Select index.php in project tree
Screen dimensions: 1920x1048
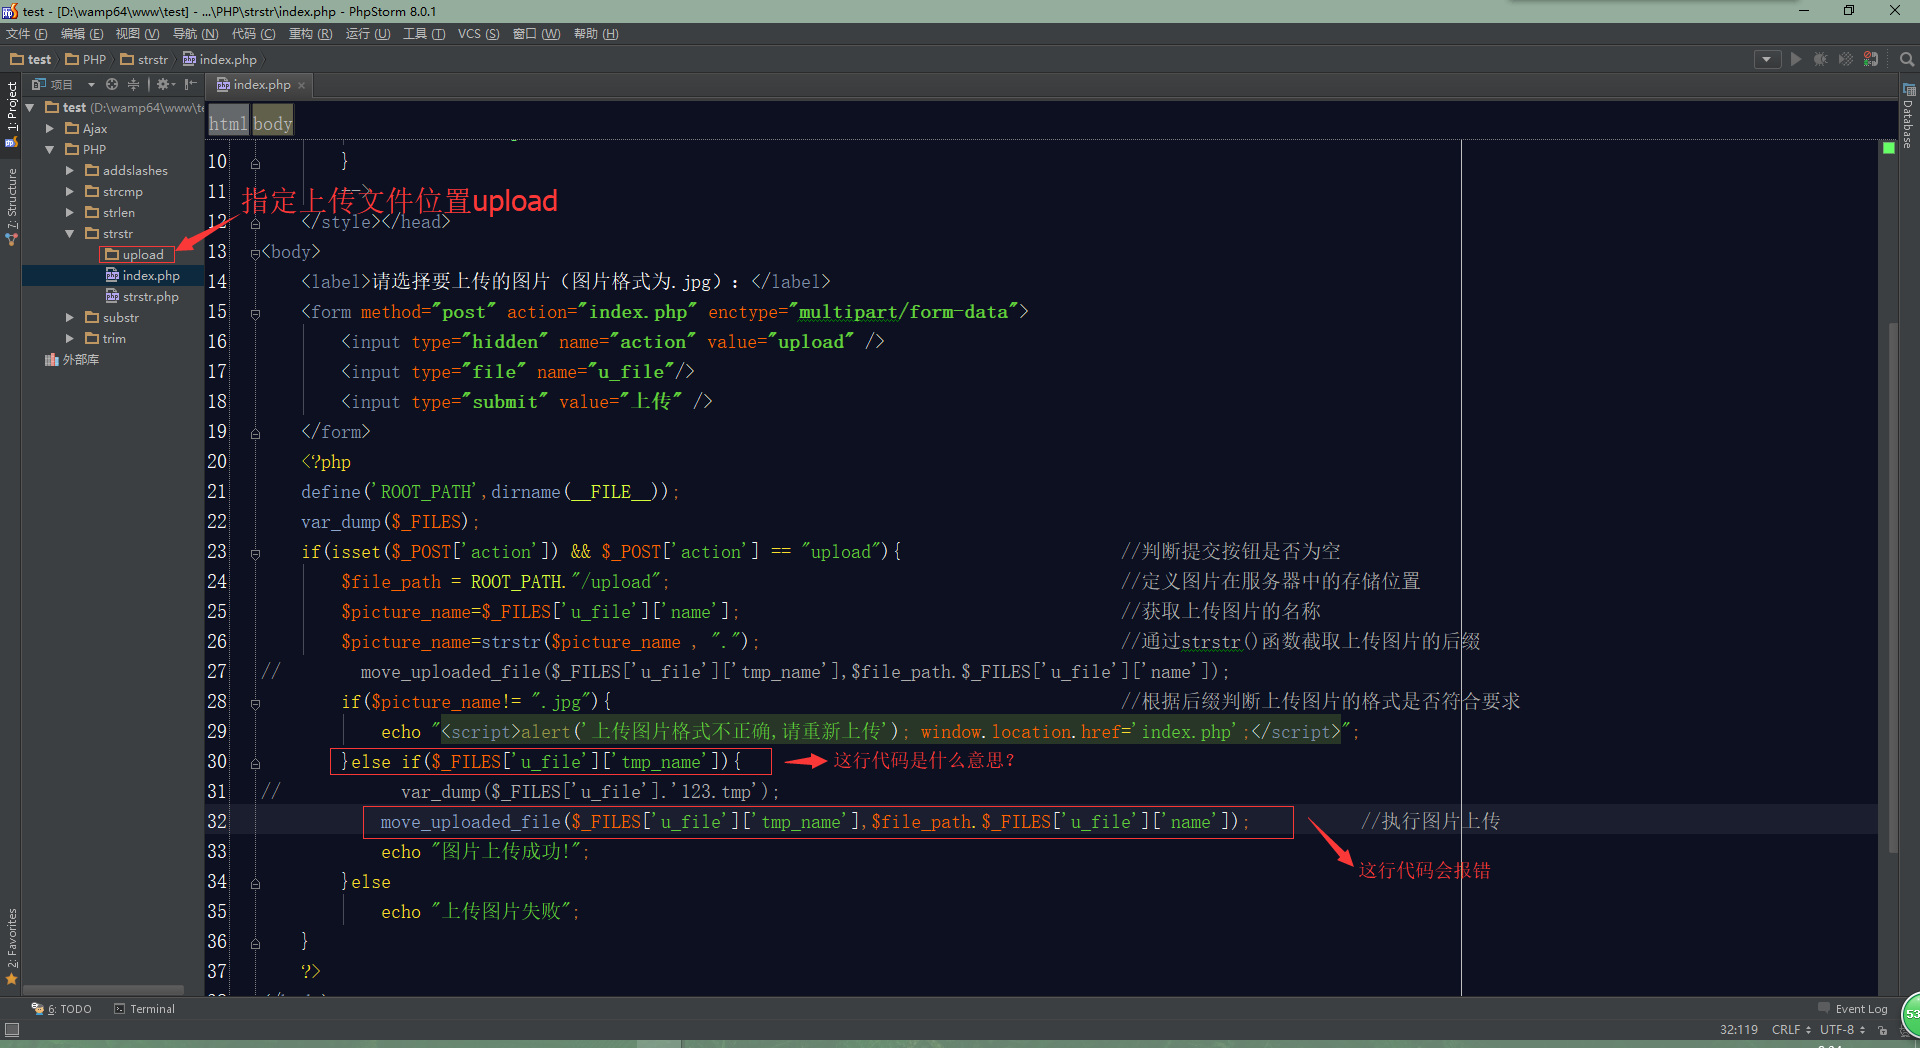pyautogui.click(x=143, y=275)
